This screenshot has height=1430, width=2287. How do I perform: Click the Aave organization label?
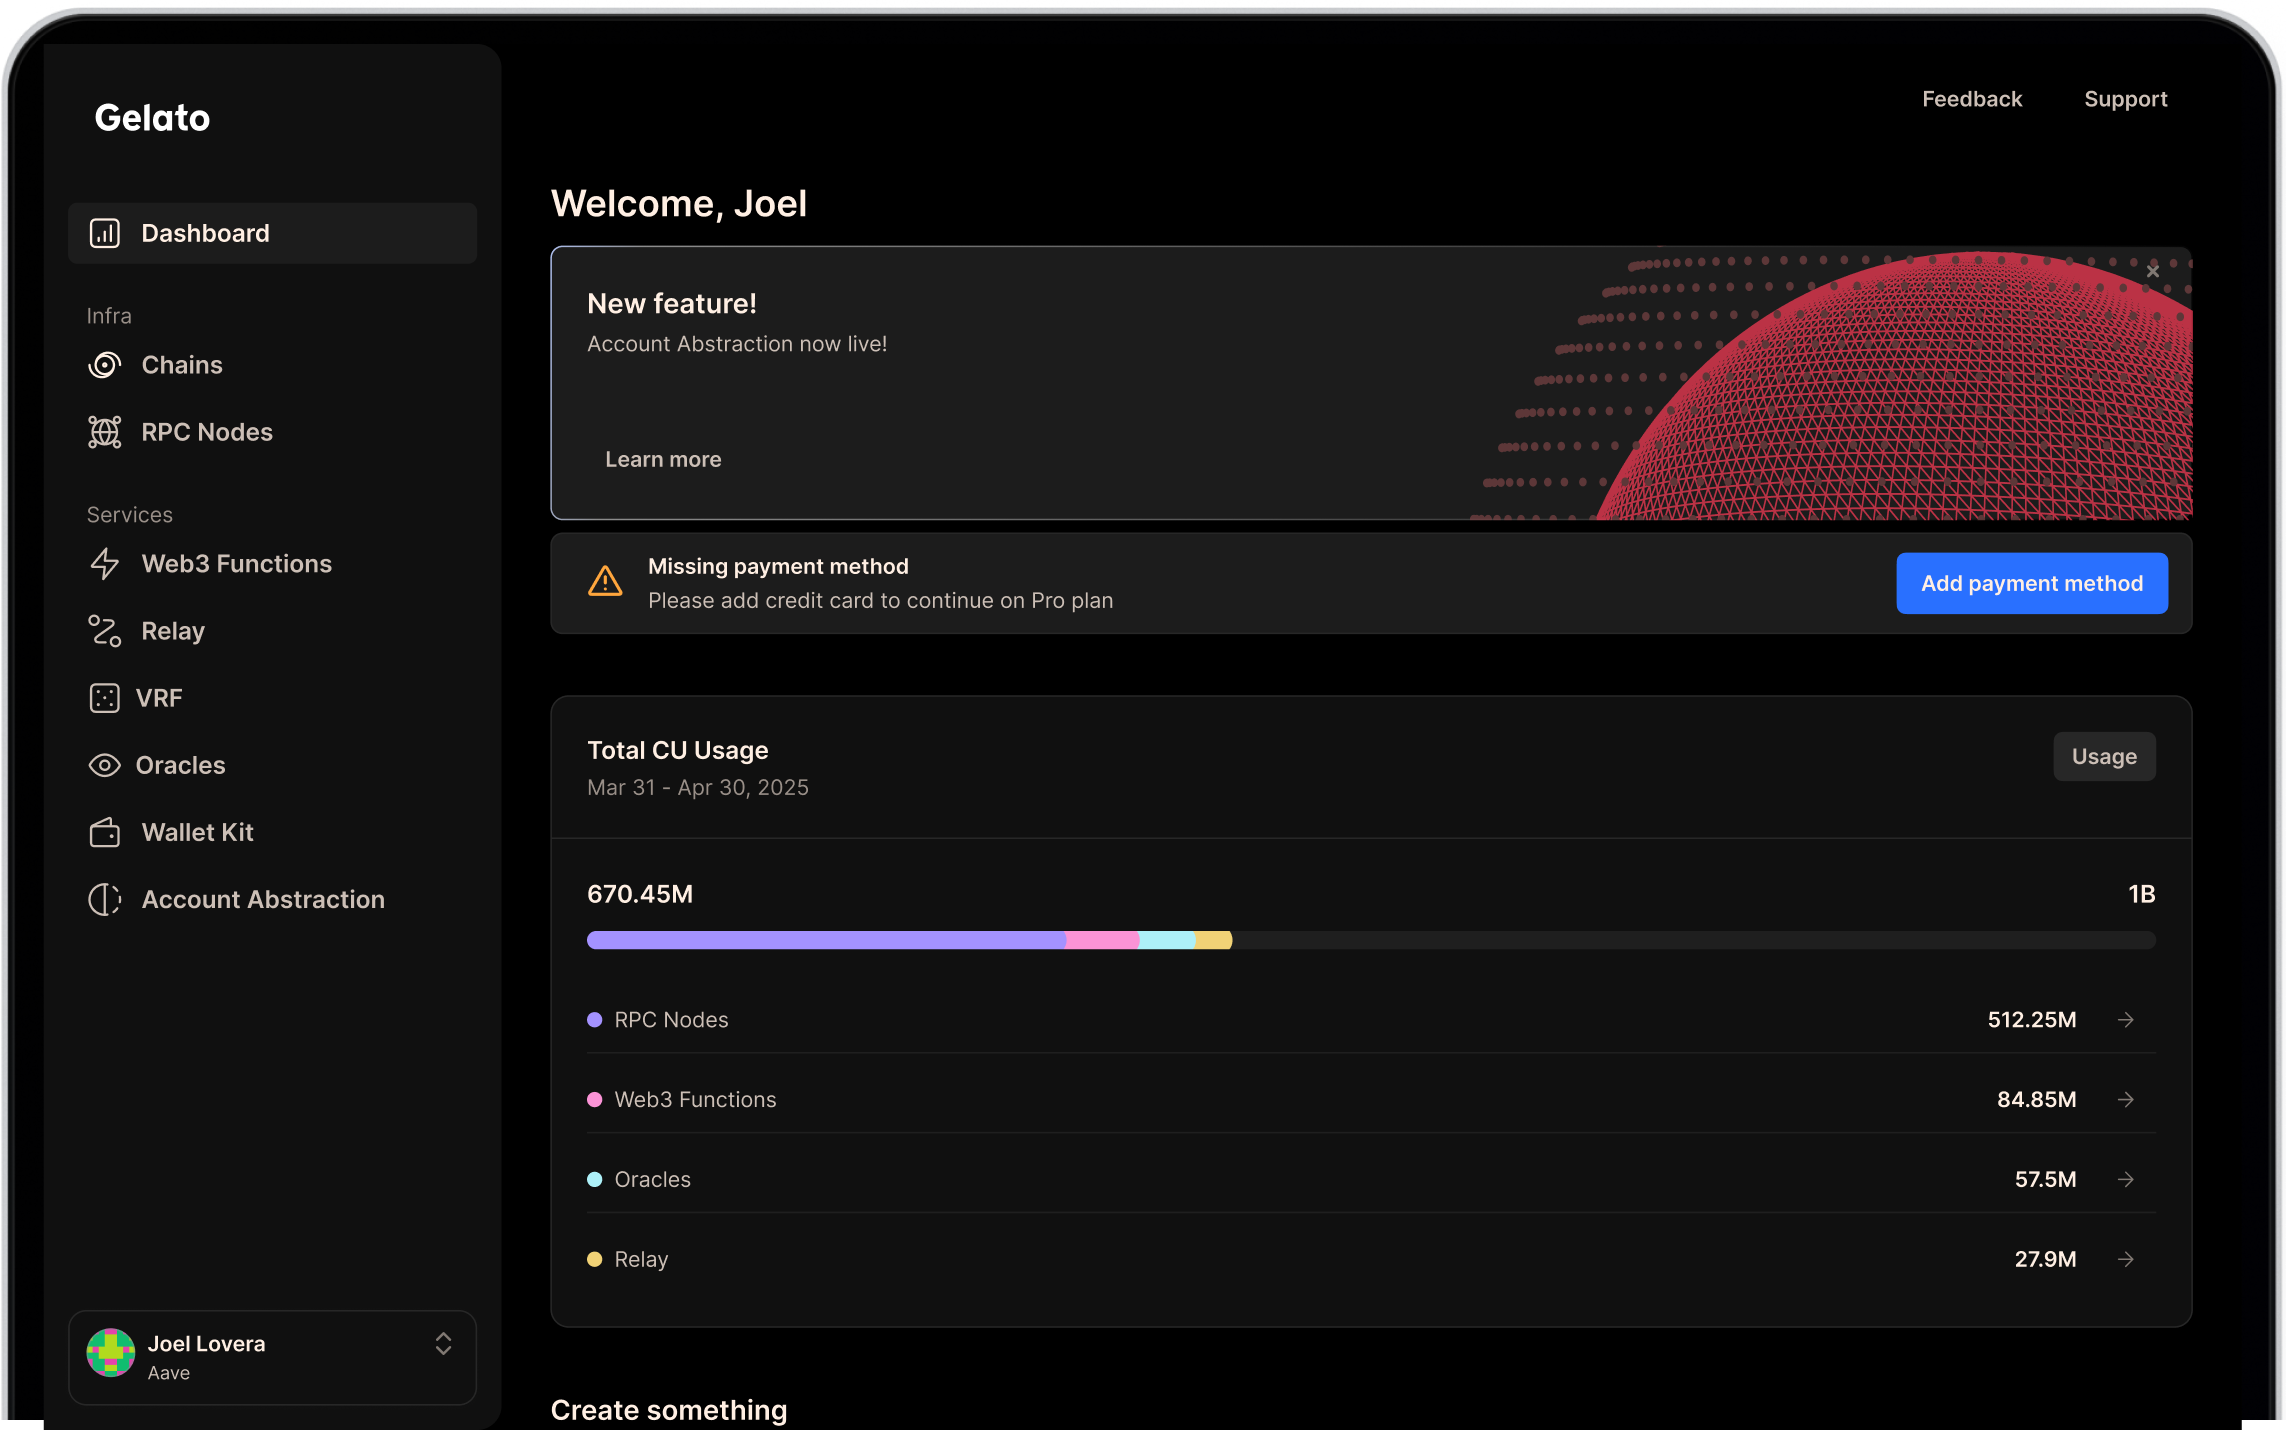169,1373
